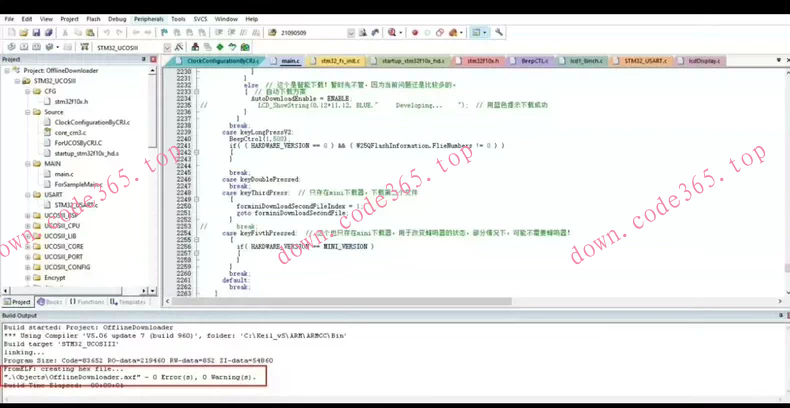790x408 pixels.
Task: Click the Open file folder icon
Action: tap(23, 33)
